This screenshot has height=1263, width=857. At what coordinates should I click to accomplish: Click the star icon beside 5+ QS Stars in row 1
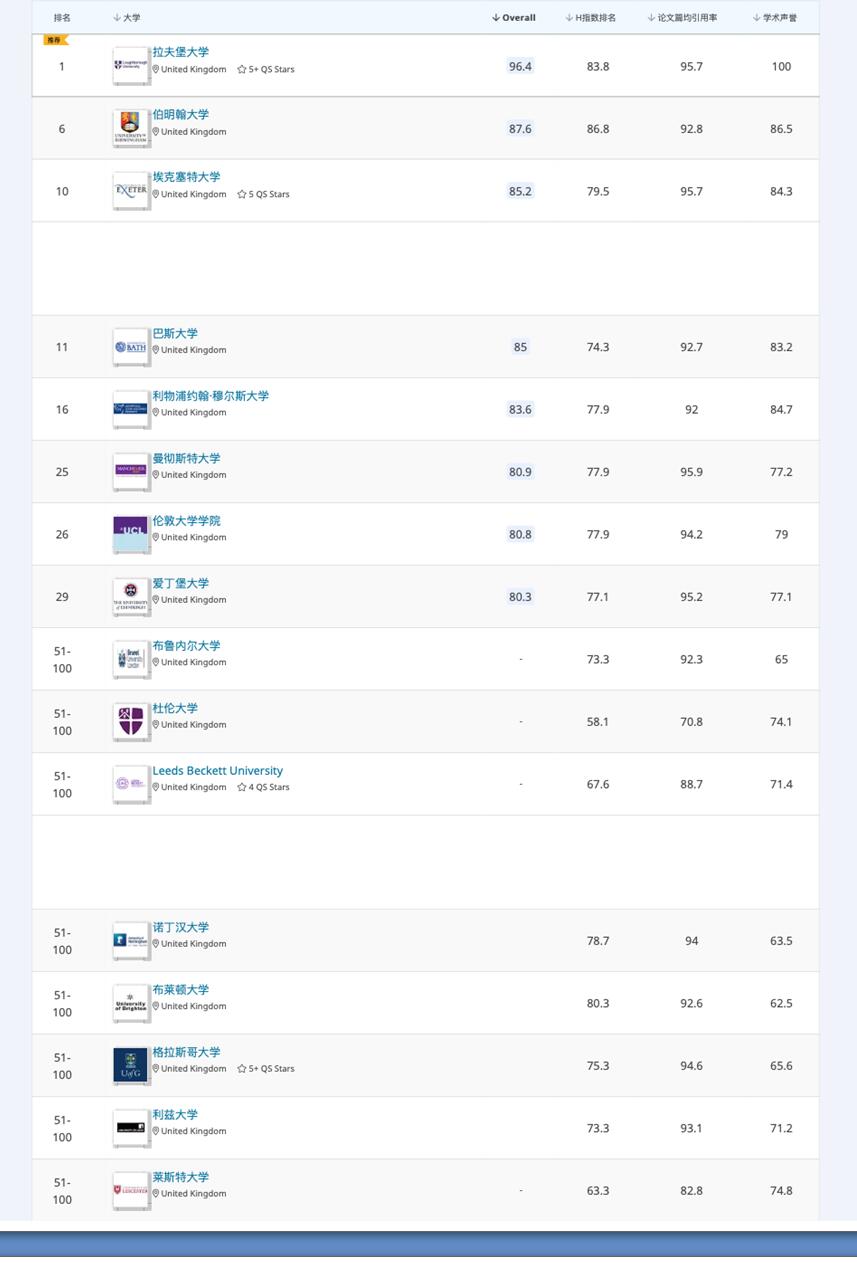pyautogui.click(x=242, y=70)
